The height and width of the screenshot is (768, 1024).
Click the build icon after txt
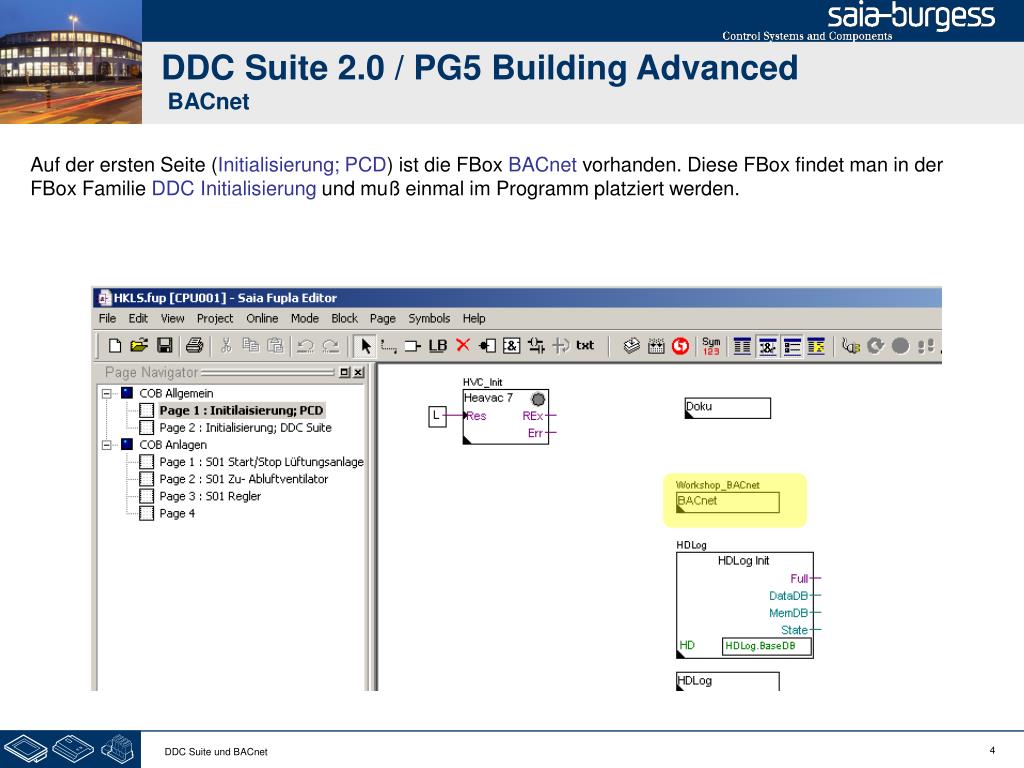coord(631,345)
